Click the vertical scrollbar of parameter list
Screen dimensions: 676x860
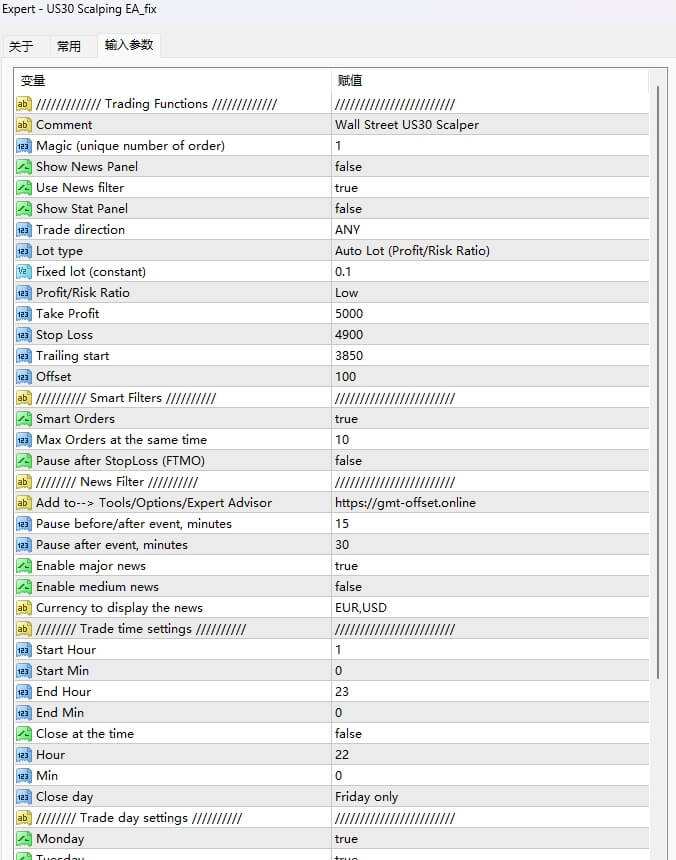tap(657, 400)
